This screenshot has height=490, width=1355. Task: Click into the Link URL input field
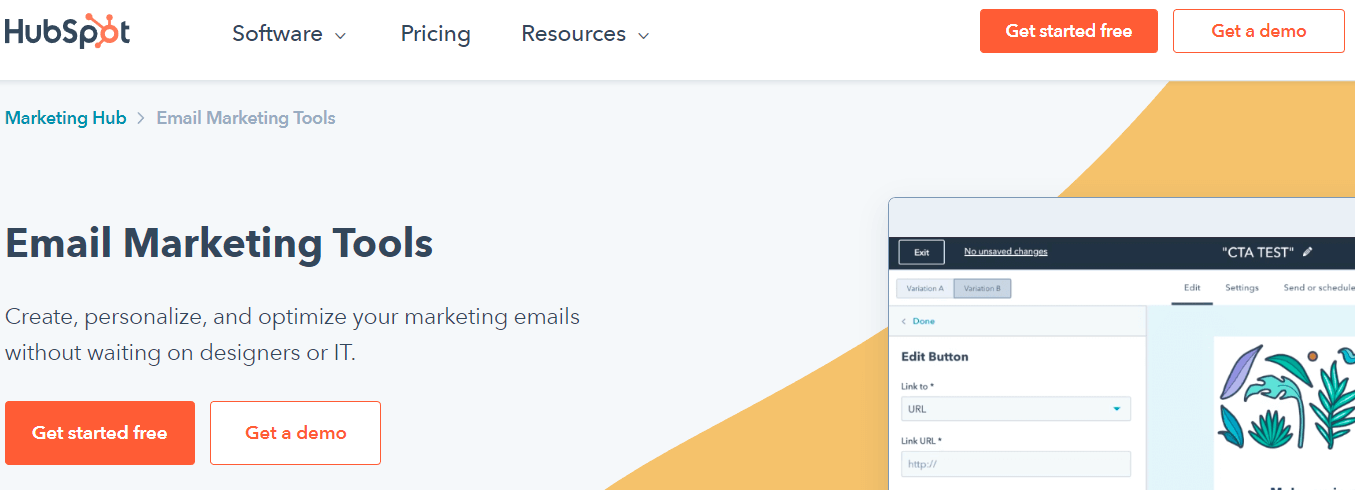pos(1015,464)
